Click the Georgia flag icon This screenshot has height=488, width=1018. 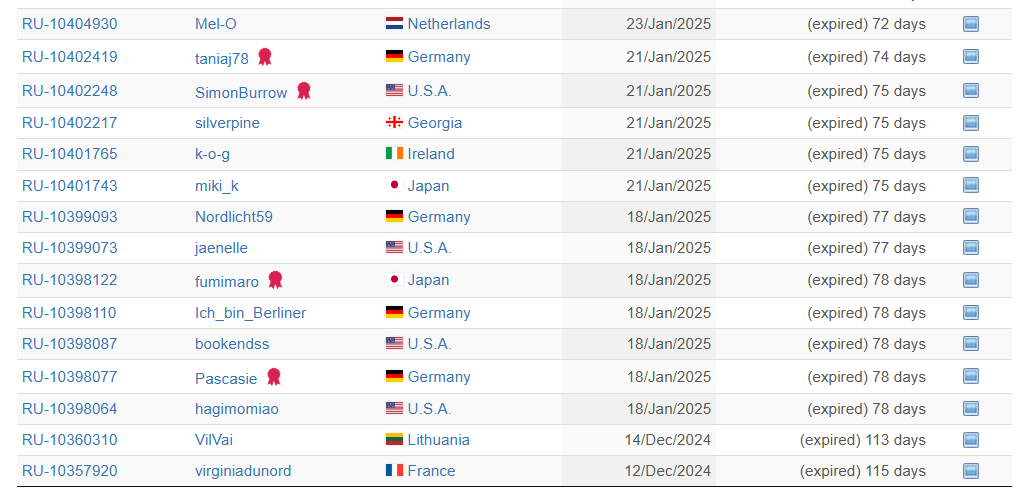pos(394,123)
